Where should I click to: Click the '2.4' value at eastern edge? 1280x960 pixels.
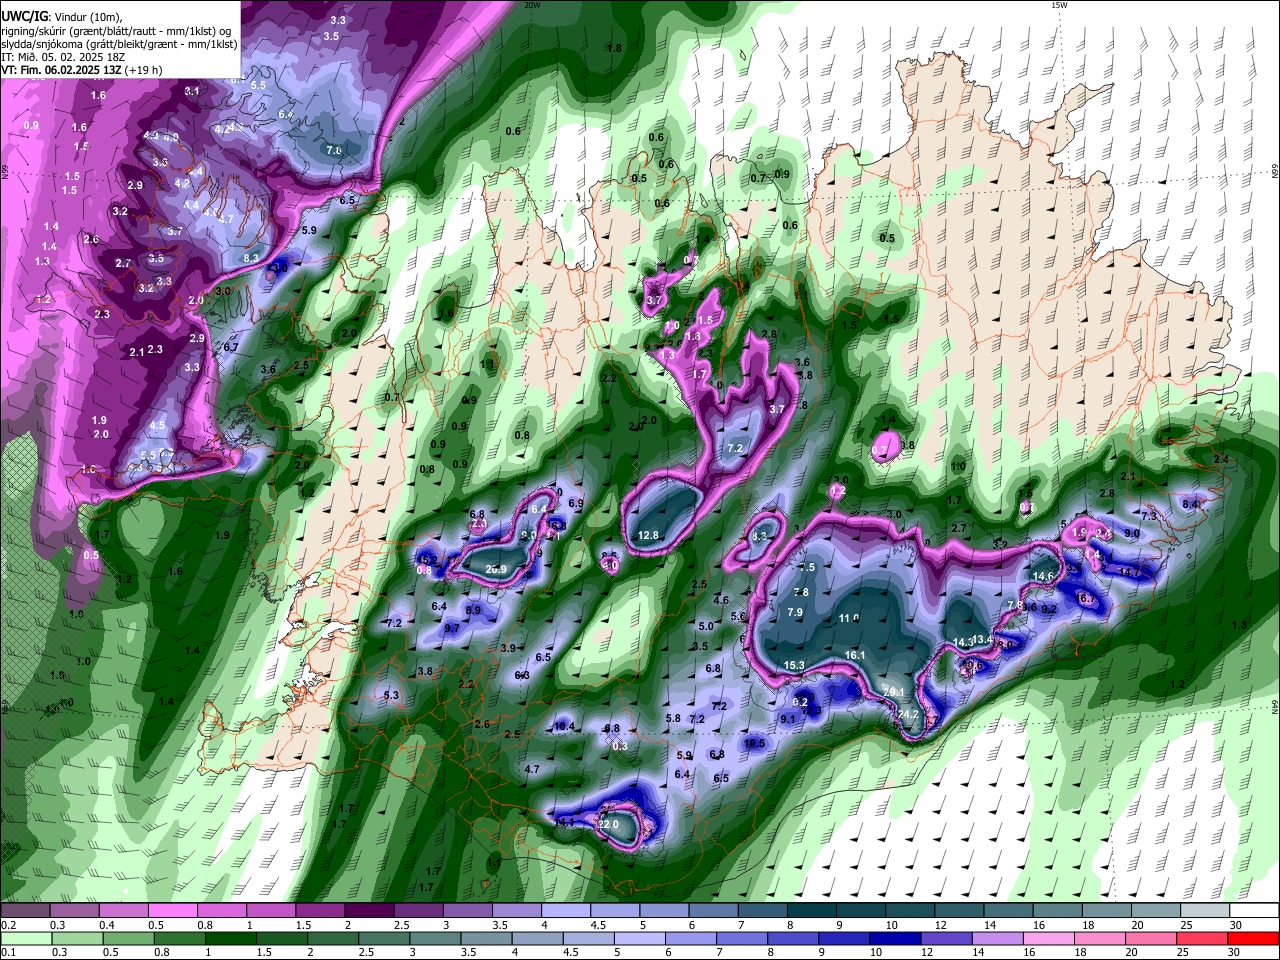[1221, 460]
